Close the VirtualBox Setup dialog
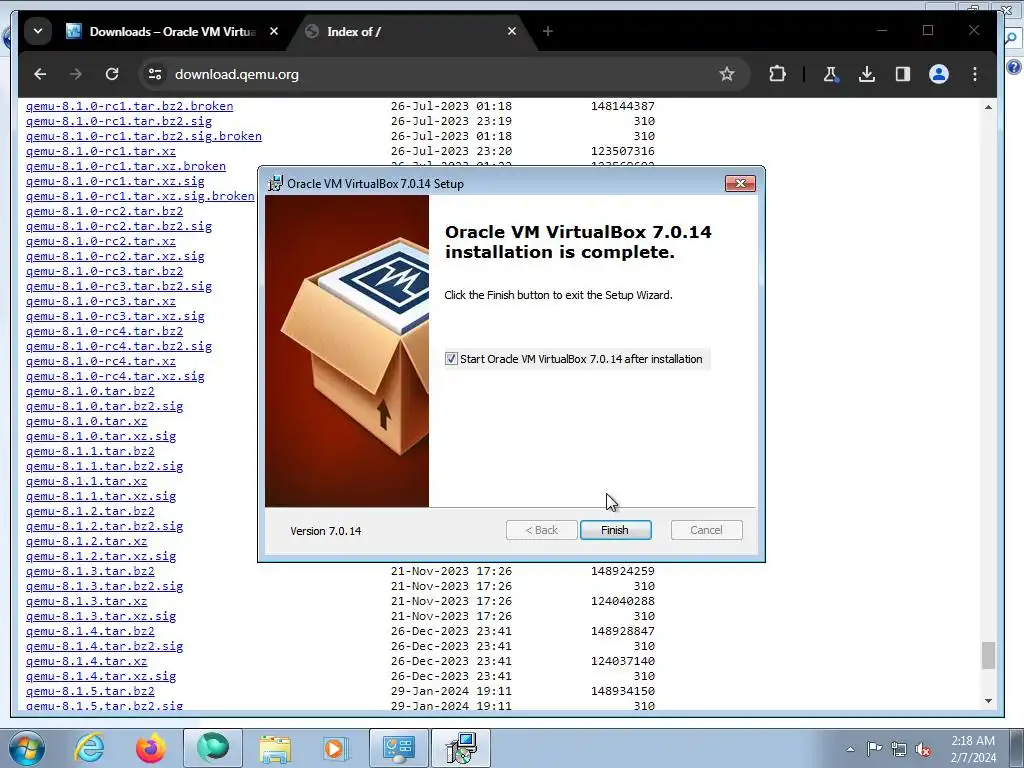Viewport: 1024px width, 768px height. 741,184
